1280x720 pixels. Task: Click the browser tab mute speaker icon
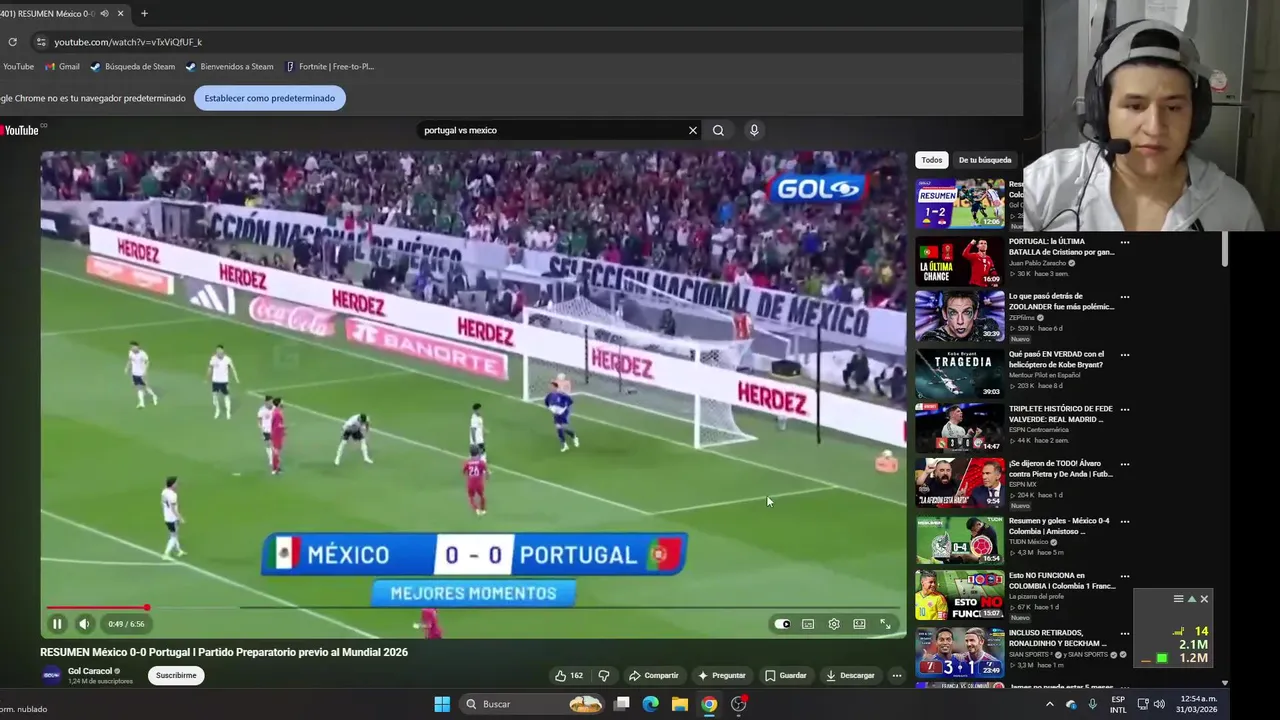click(x=104, y=14)
